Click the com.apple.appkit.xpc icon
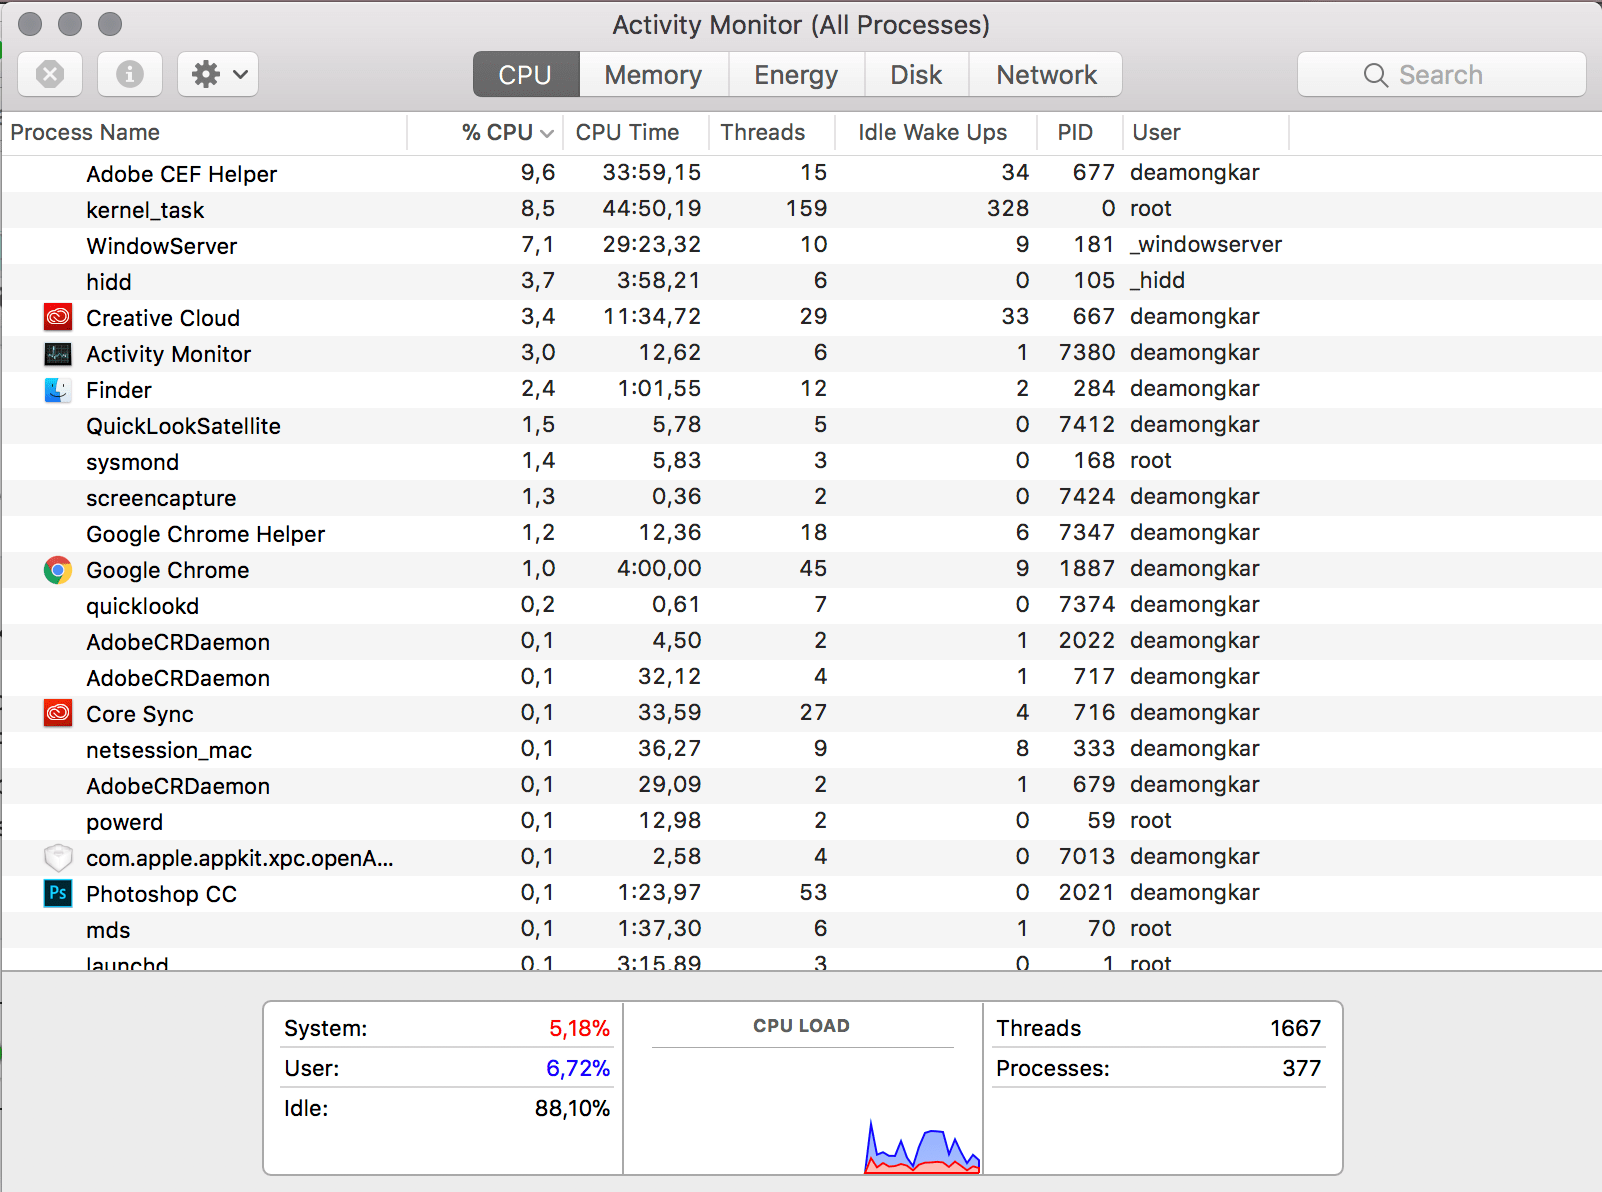 click(x=57, y=857)
